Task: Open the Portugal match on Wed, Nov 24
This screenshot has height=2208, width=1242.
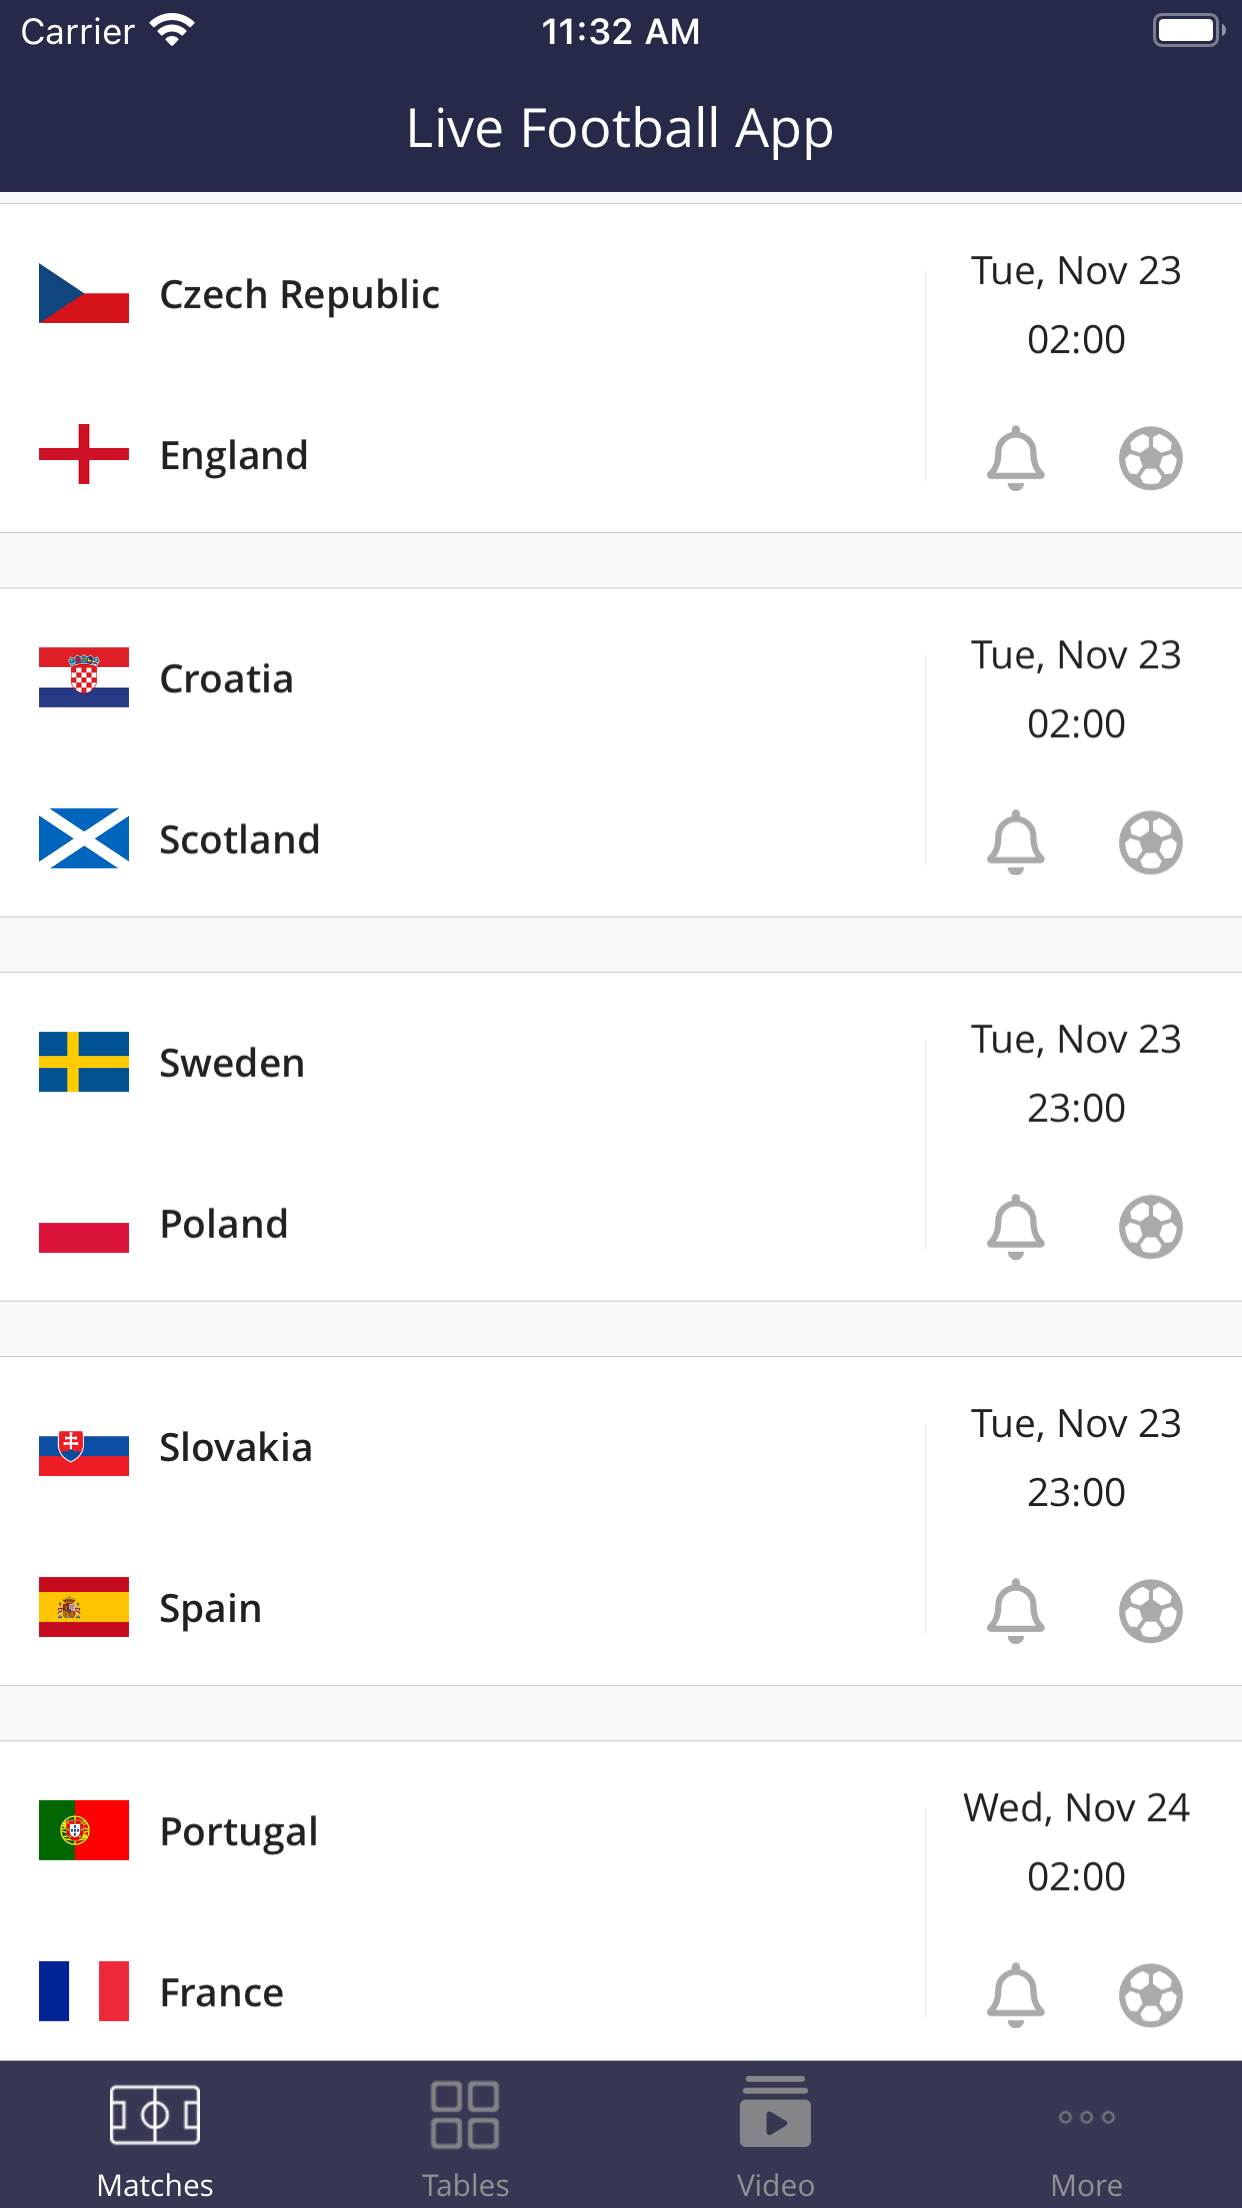Action: pyautogui.click(x=1076, y=1808)
